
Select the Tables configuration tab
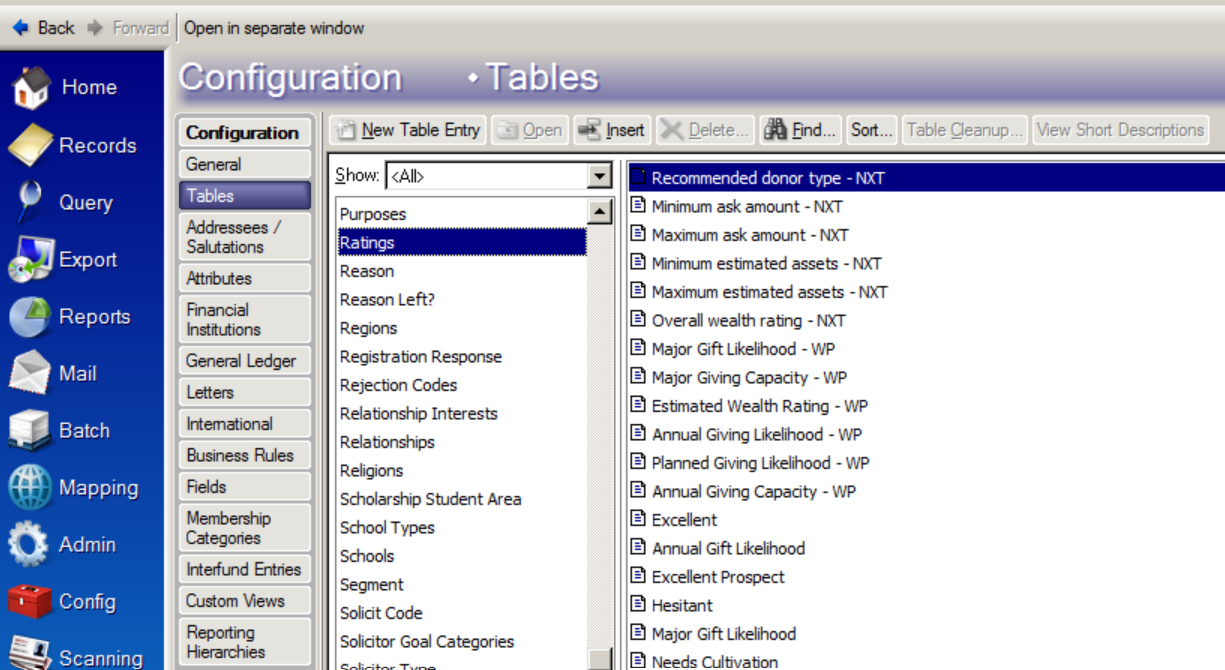pyautogui.click(x=245, y=196)
